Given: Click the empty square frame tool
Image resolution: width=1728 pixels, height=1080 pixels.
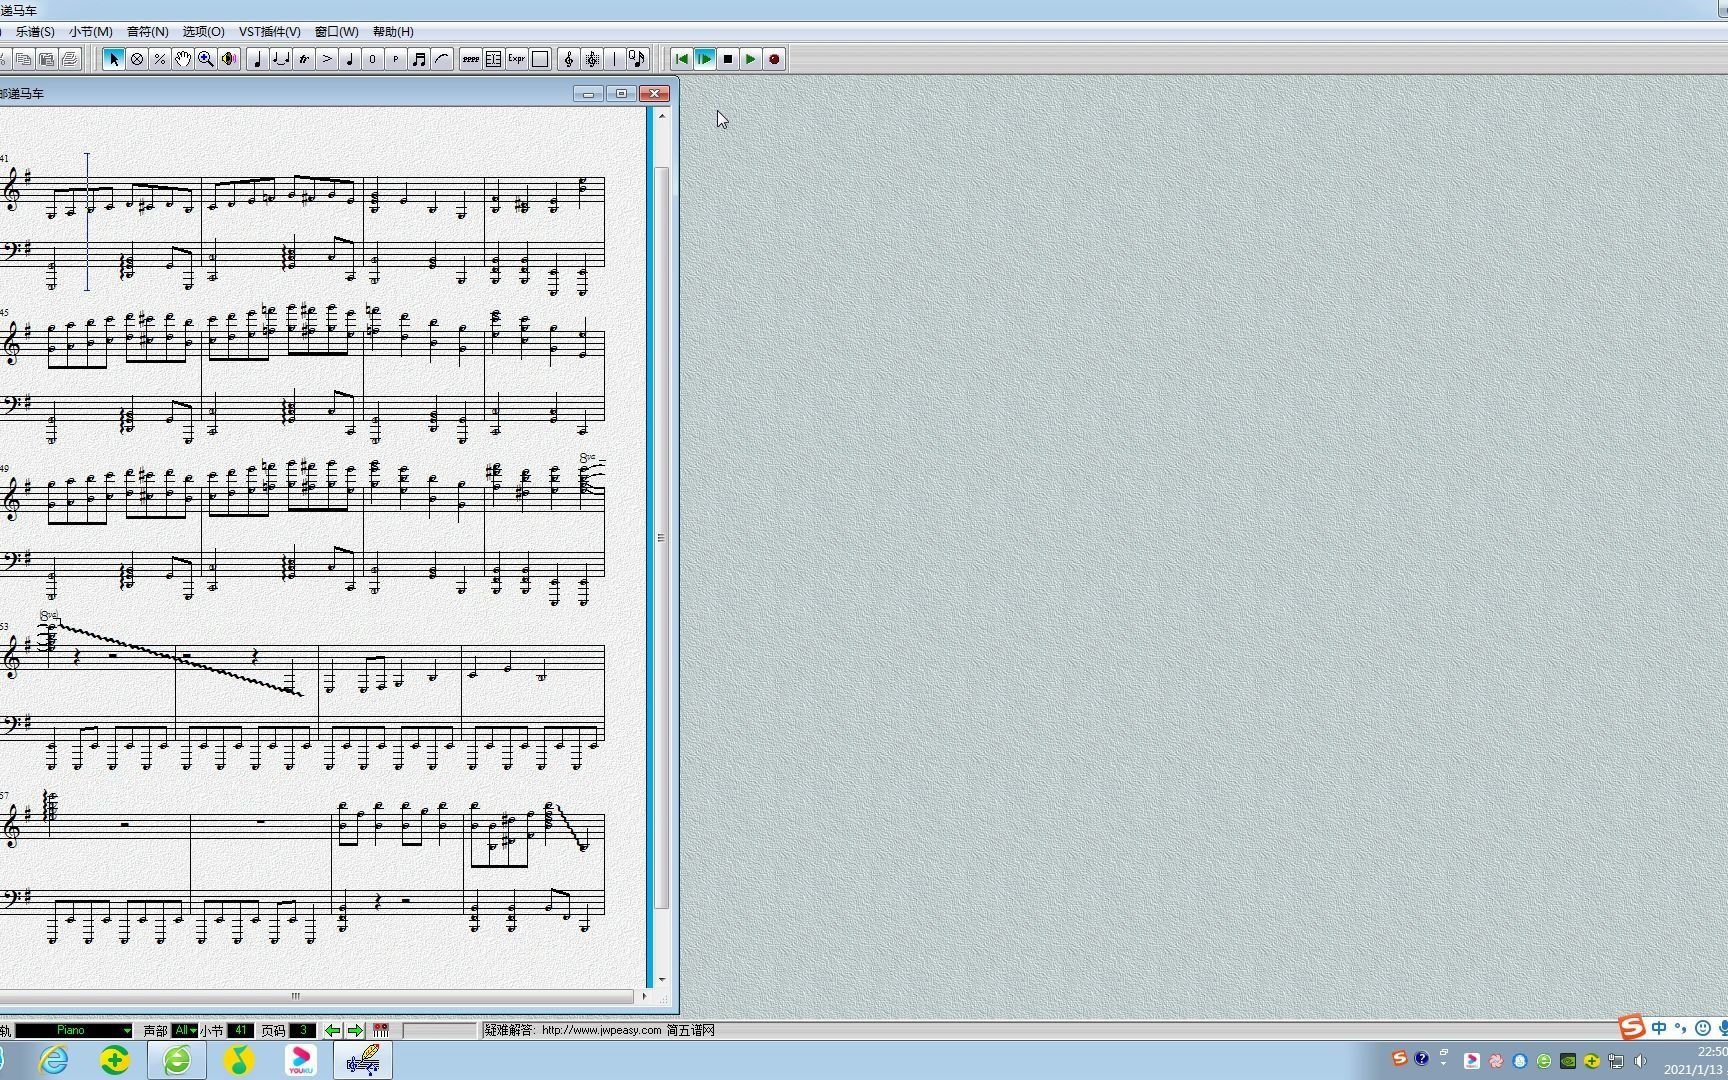Looking at the screenshot, I should (x=540, y=59).
